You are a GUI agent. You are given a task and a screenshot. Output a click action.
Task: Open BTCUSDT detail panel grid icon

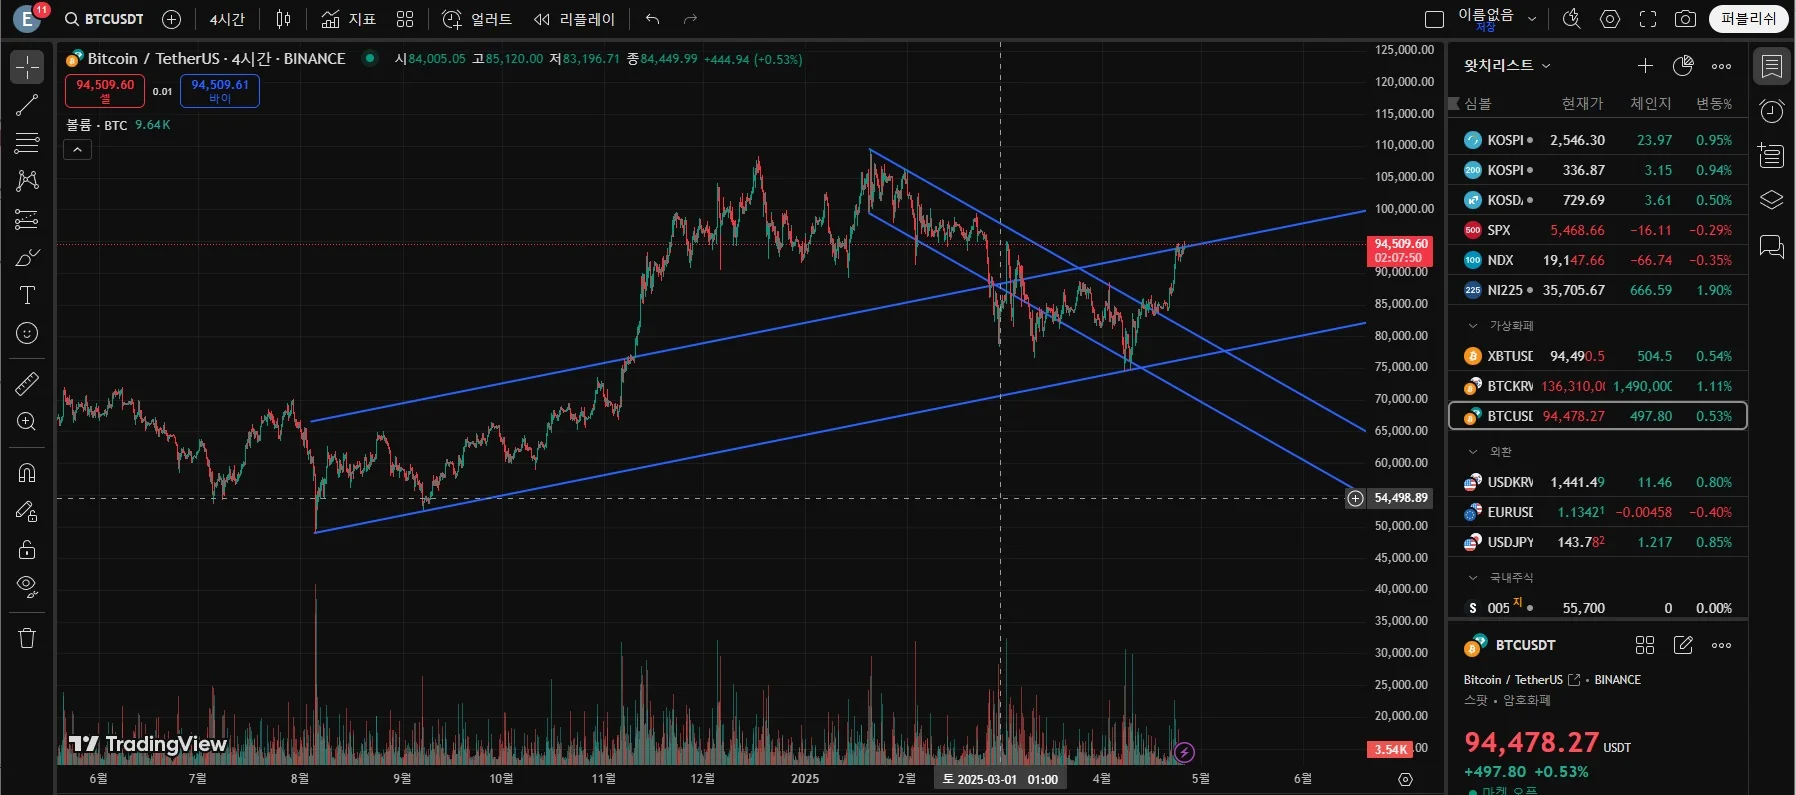[1645, 645]
